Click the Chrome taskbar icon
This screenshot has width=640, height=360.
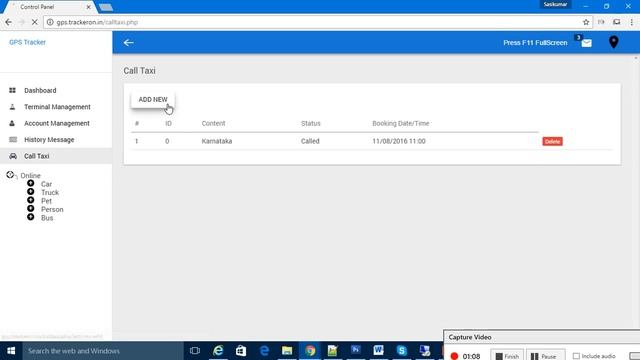[310, 351]
